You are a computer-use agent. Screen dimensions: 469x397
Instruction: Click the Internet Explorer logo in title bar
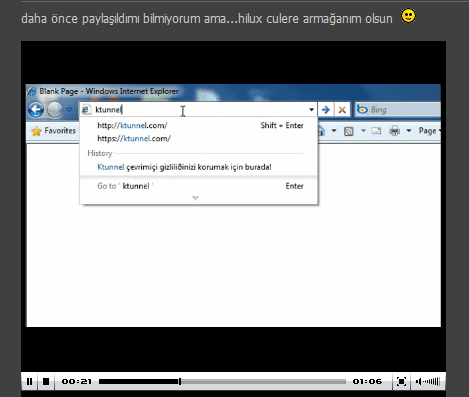click(31, 91)
